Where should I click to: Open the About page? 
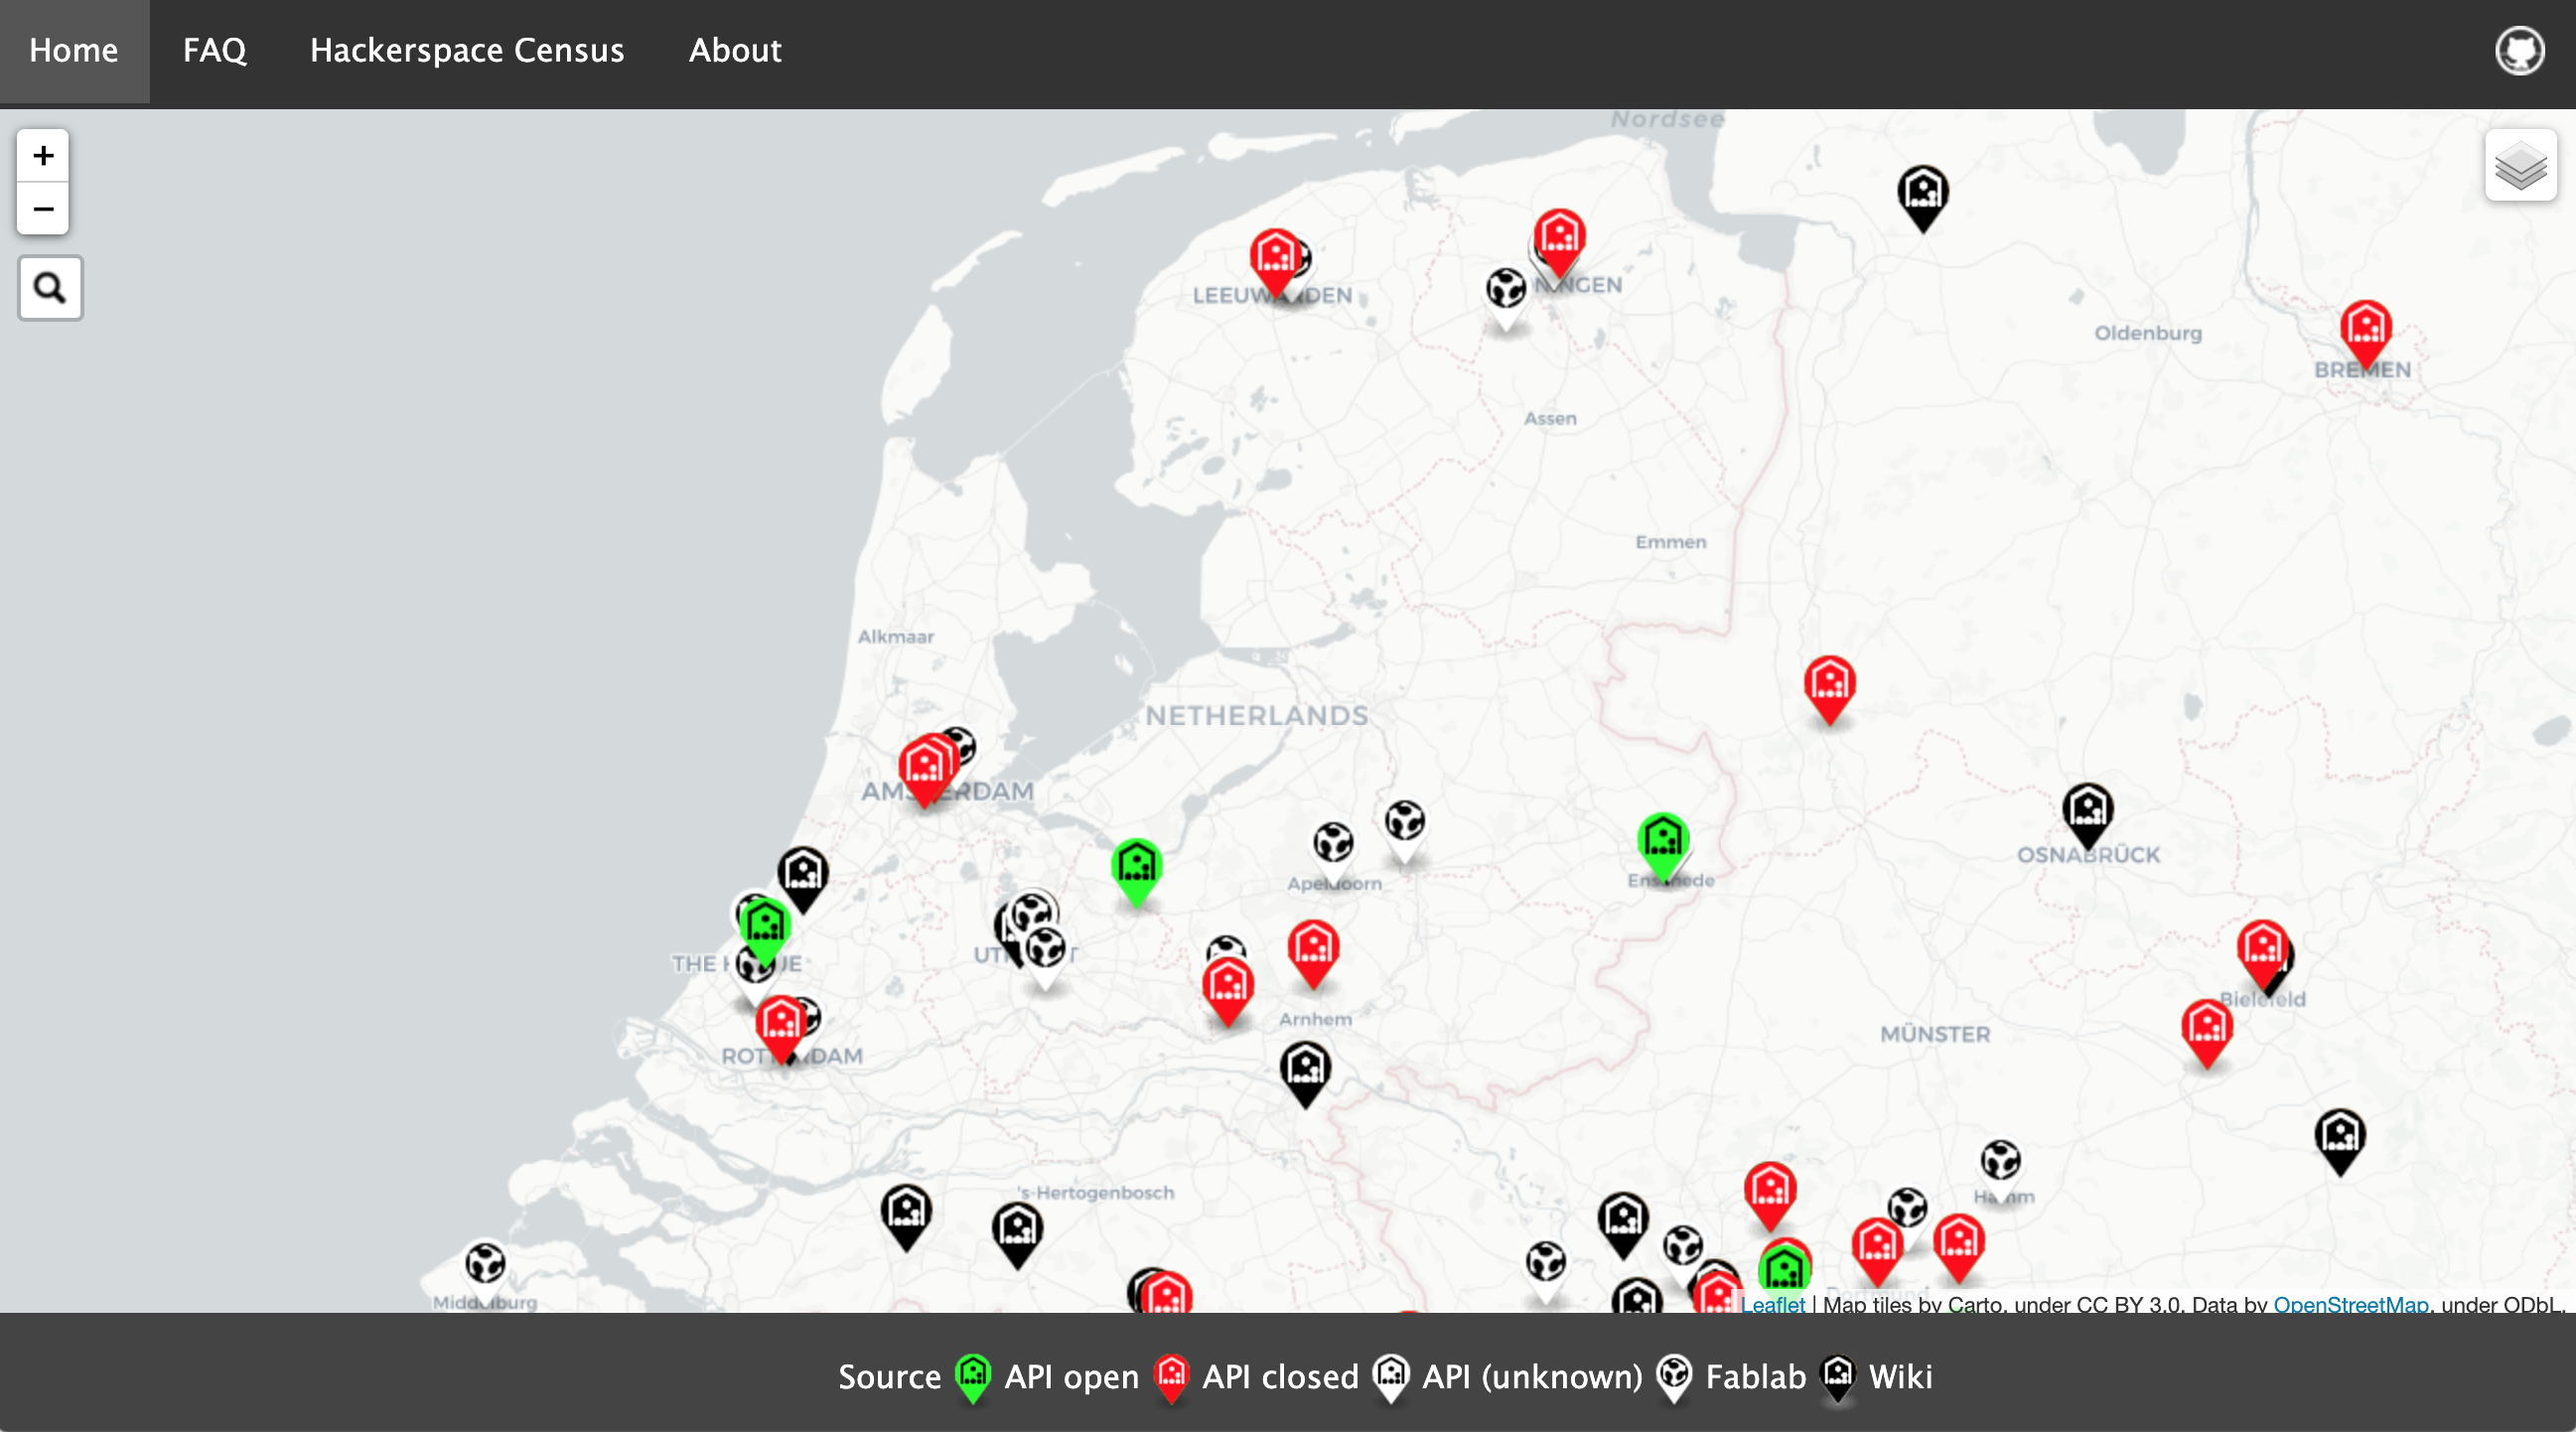point(735,50)
